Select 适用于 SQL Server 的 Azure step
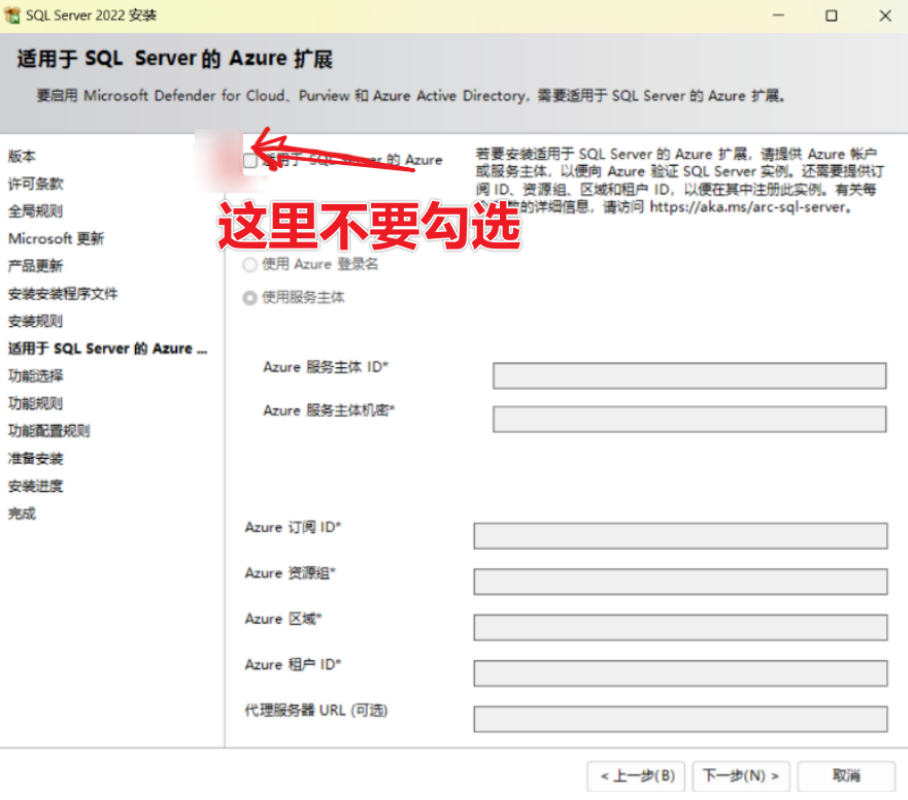This screenshot has width=908, height=800. pyautogui.click(x=107, y=349)
